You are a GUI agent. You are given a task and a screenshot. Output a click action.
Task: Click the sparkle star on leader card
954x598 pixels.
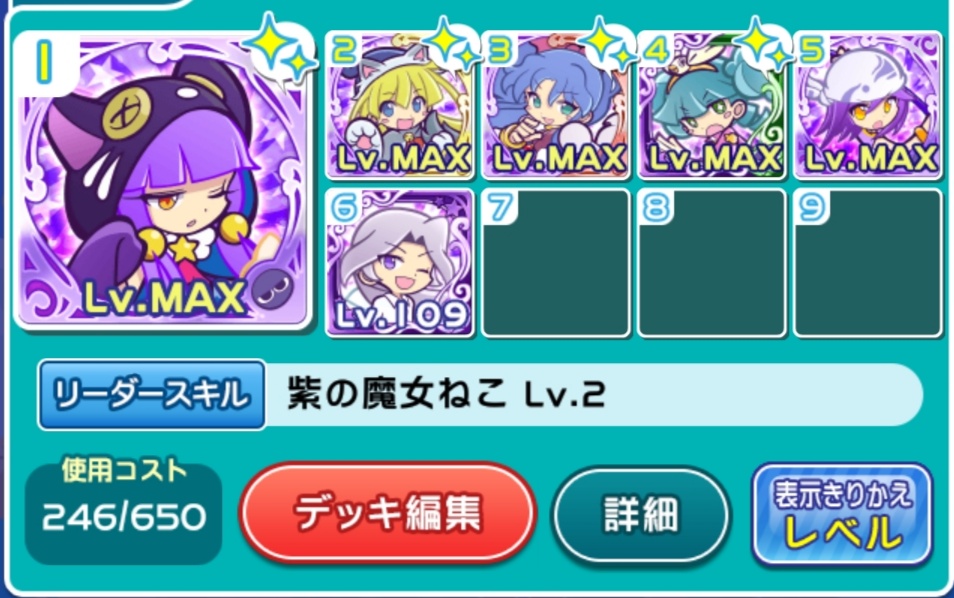coord(280,49)
